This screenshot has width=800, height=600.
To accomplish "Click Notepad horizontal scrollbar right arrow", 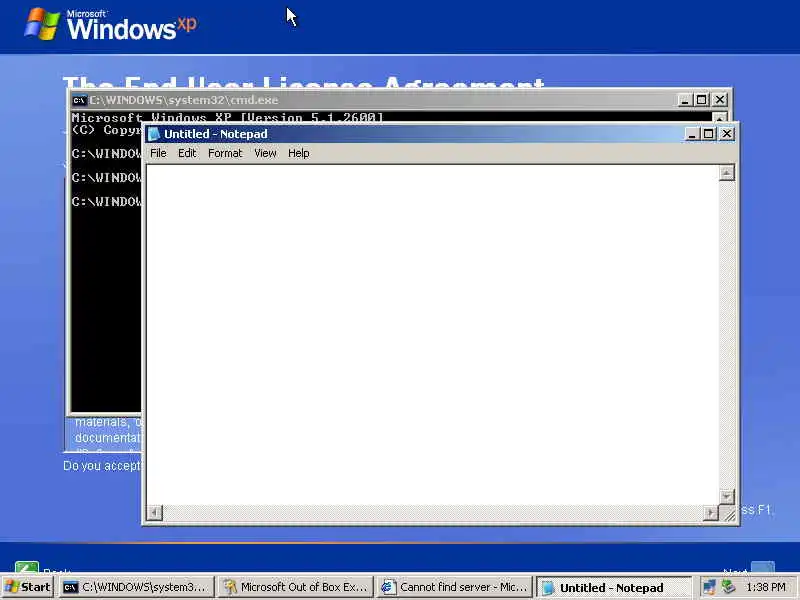I will click(x=710, y=512).
